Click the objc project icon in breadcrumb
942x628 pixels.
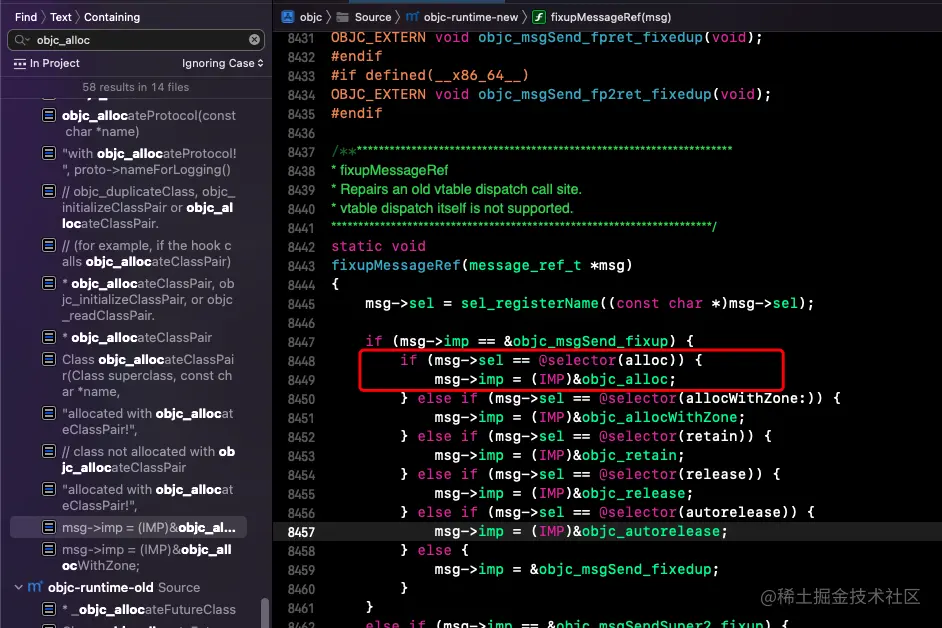[288, 17]
